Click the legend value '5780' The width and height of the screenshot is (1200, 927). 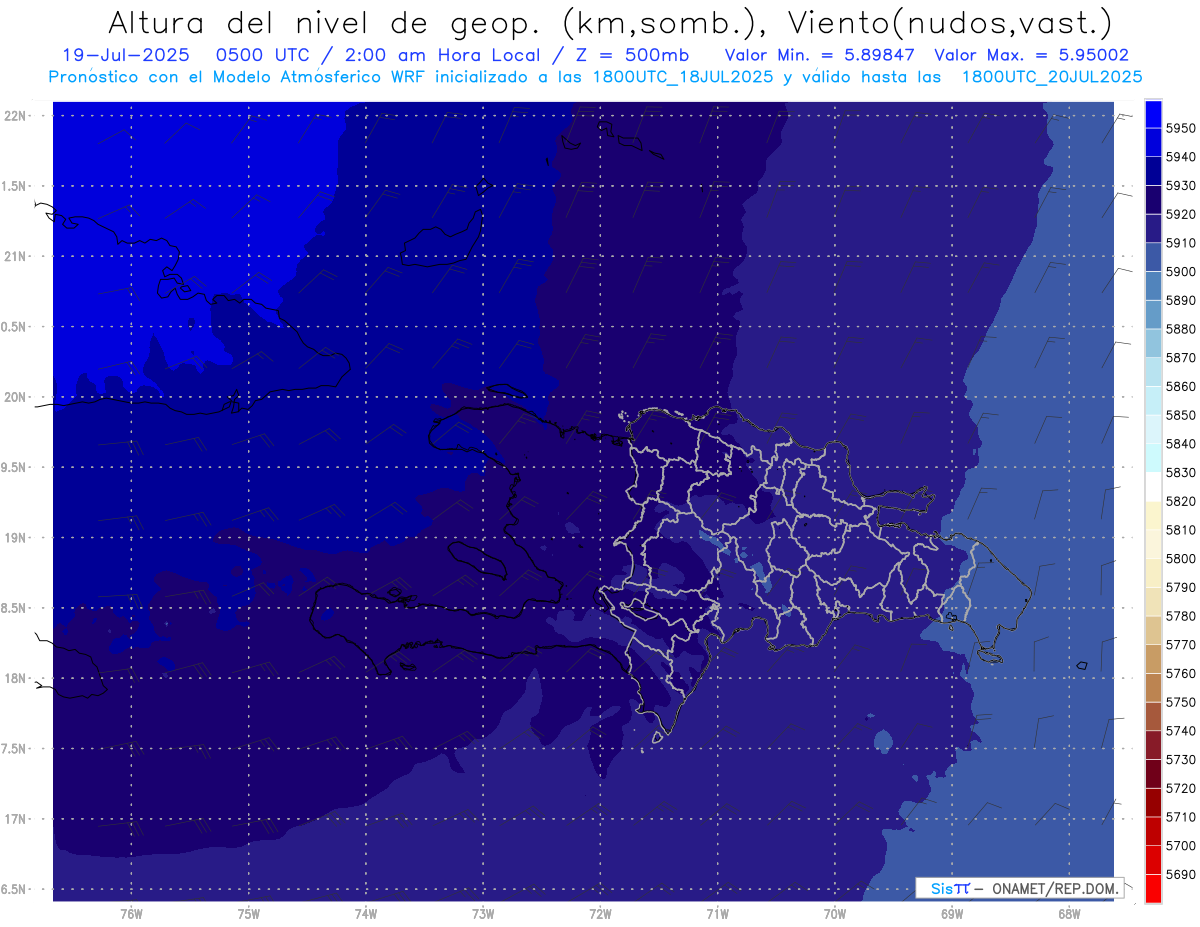point(1181,616)
